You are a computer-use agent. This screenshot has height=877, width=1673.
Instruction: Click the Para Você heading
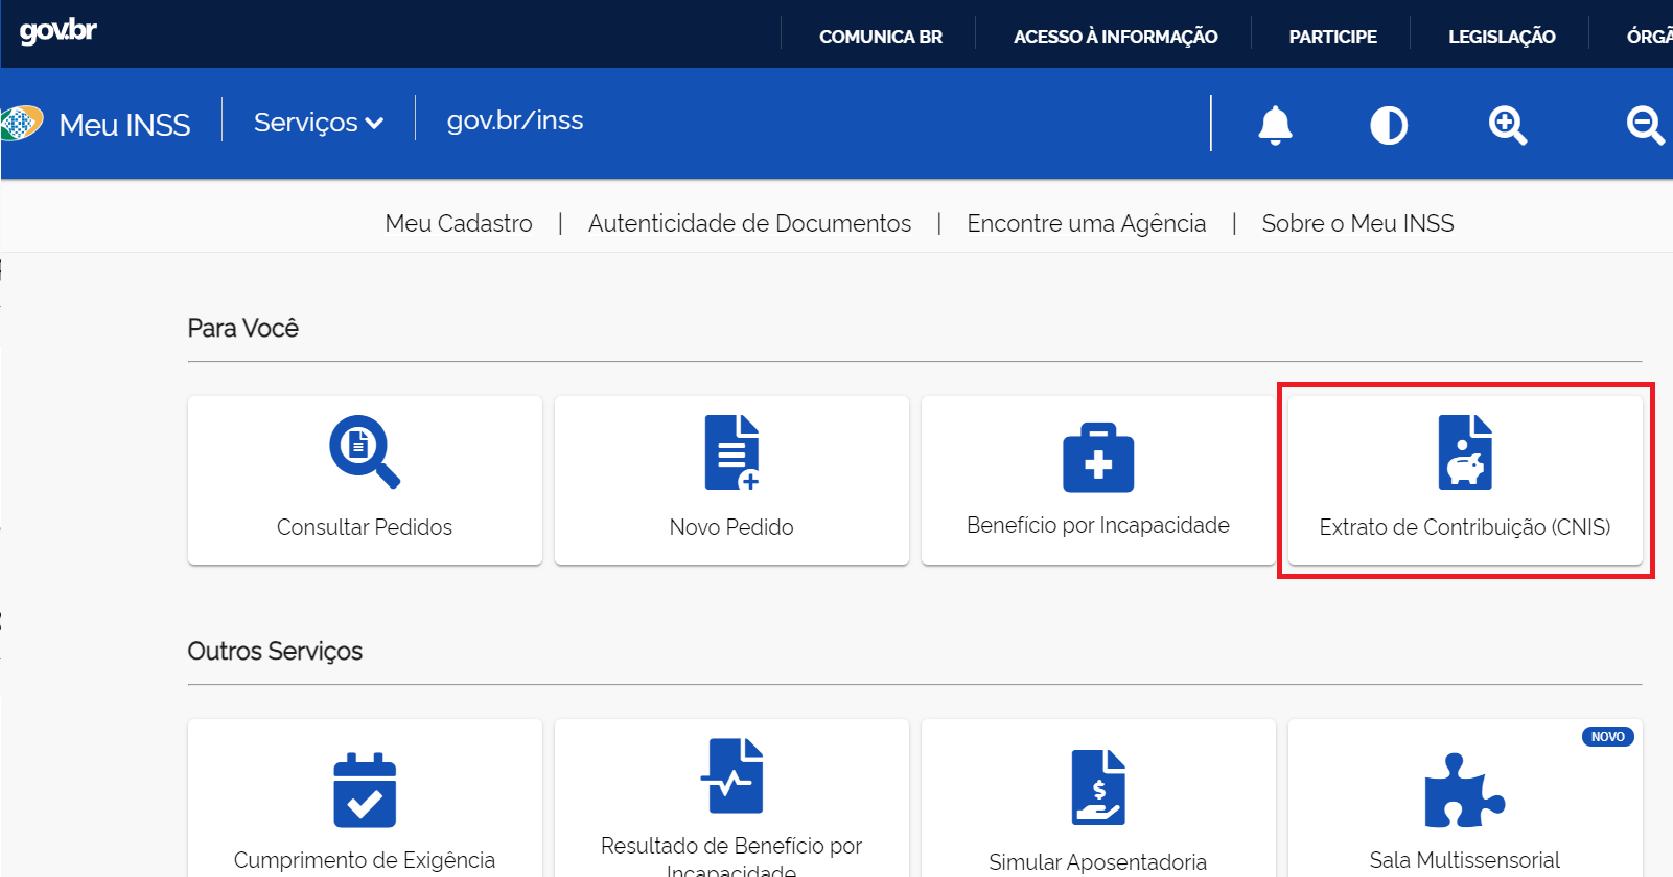[x=243, y=328]
